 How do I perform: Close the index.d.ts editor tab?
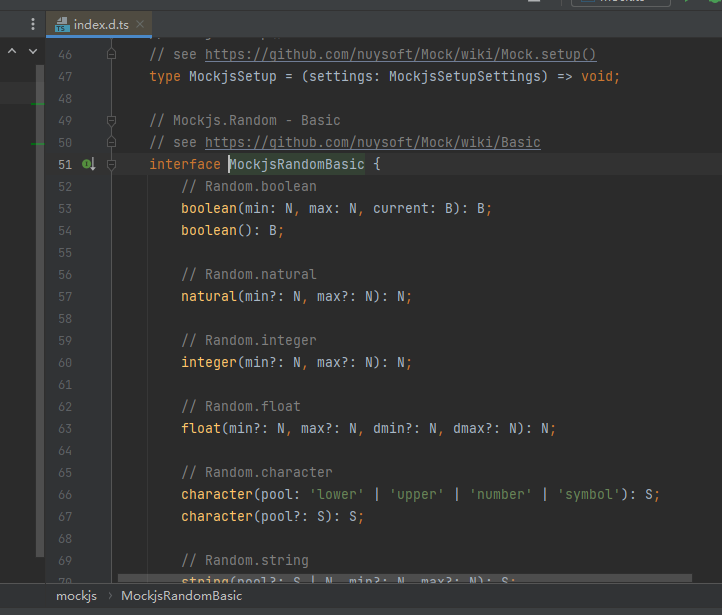click(139, 23)
